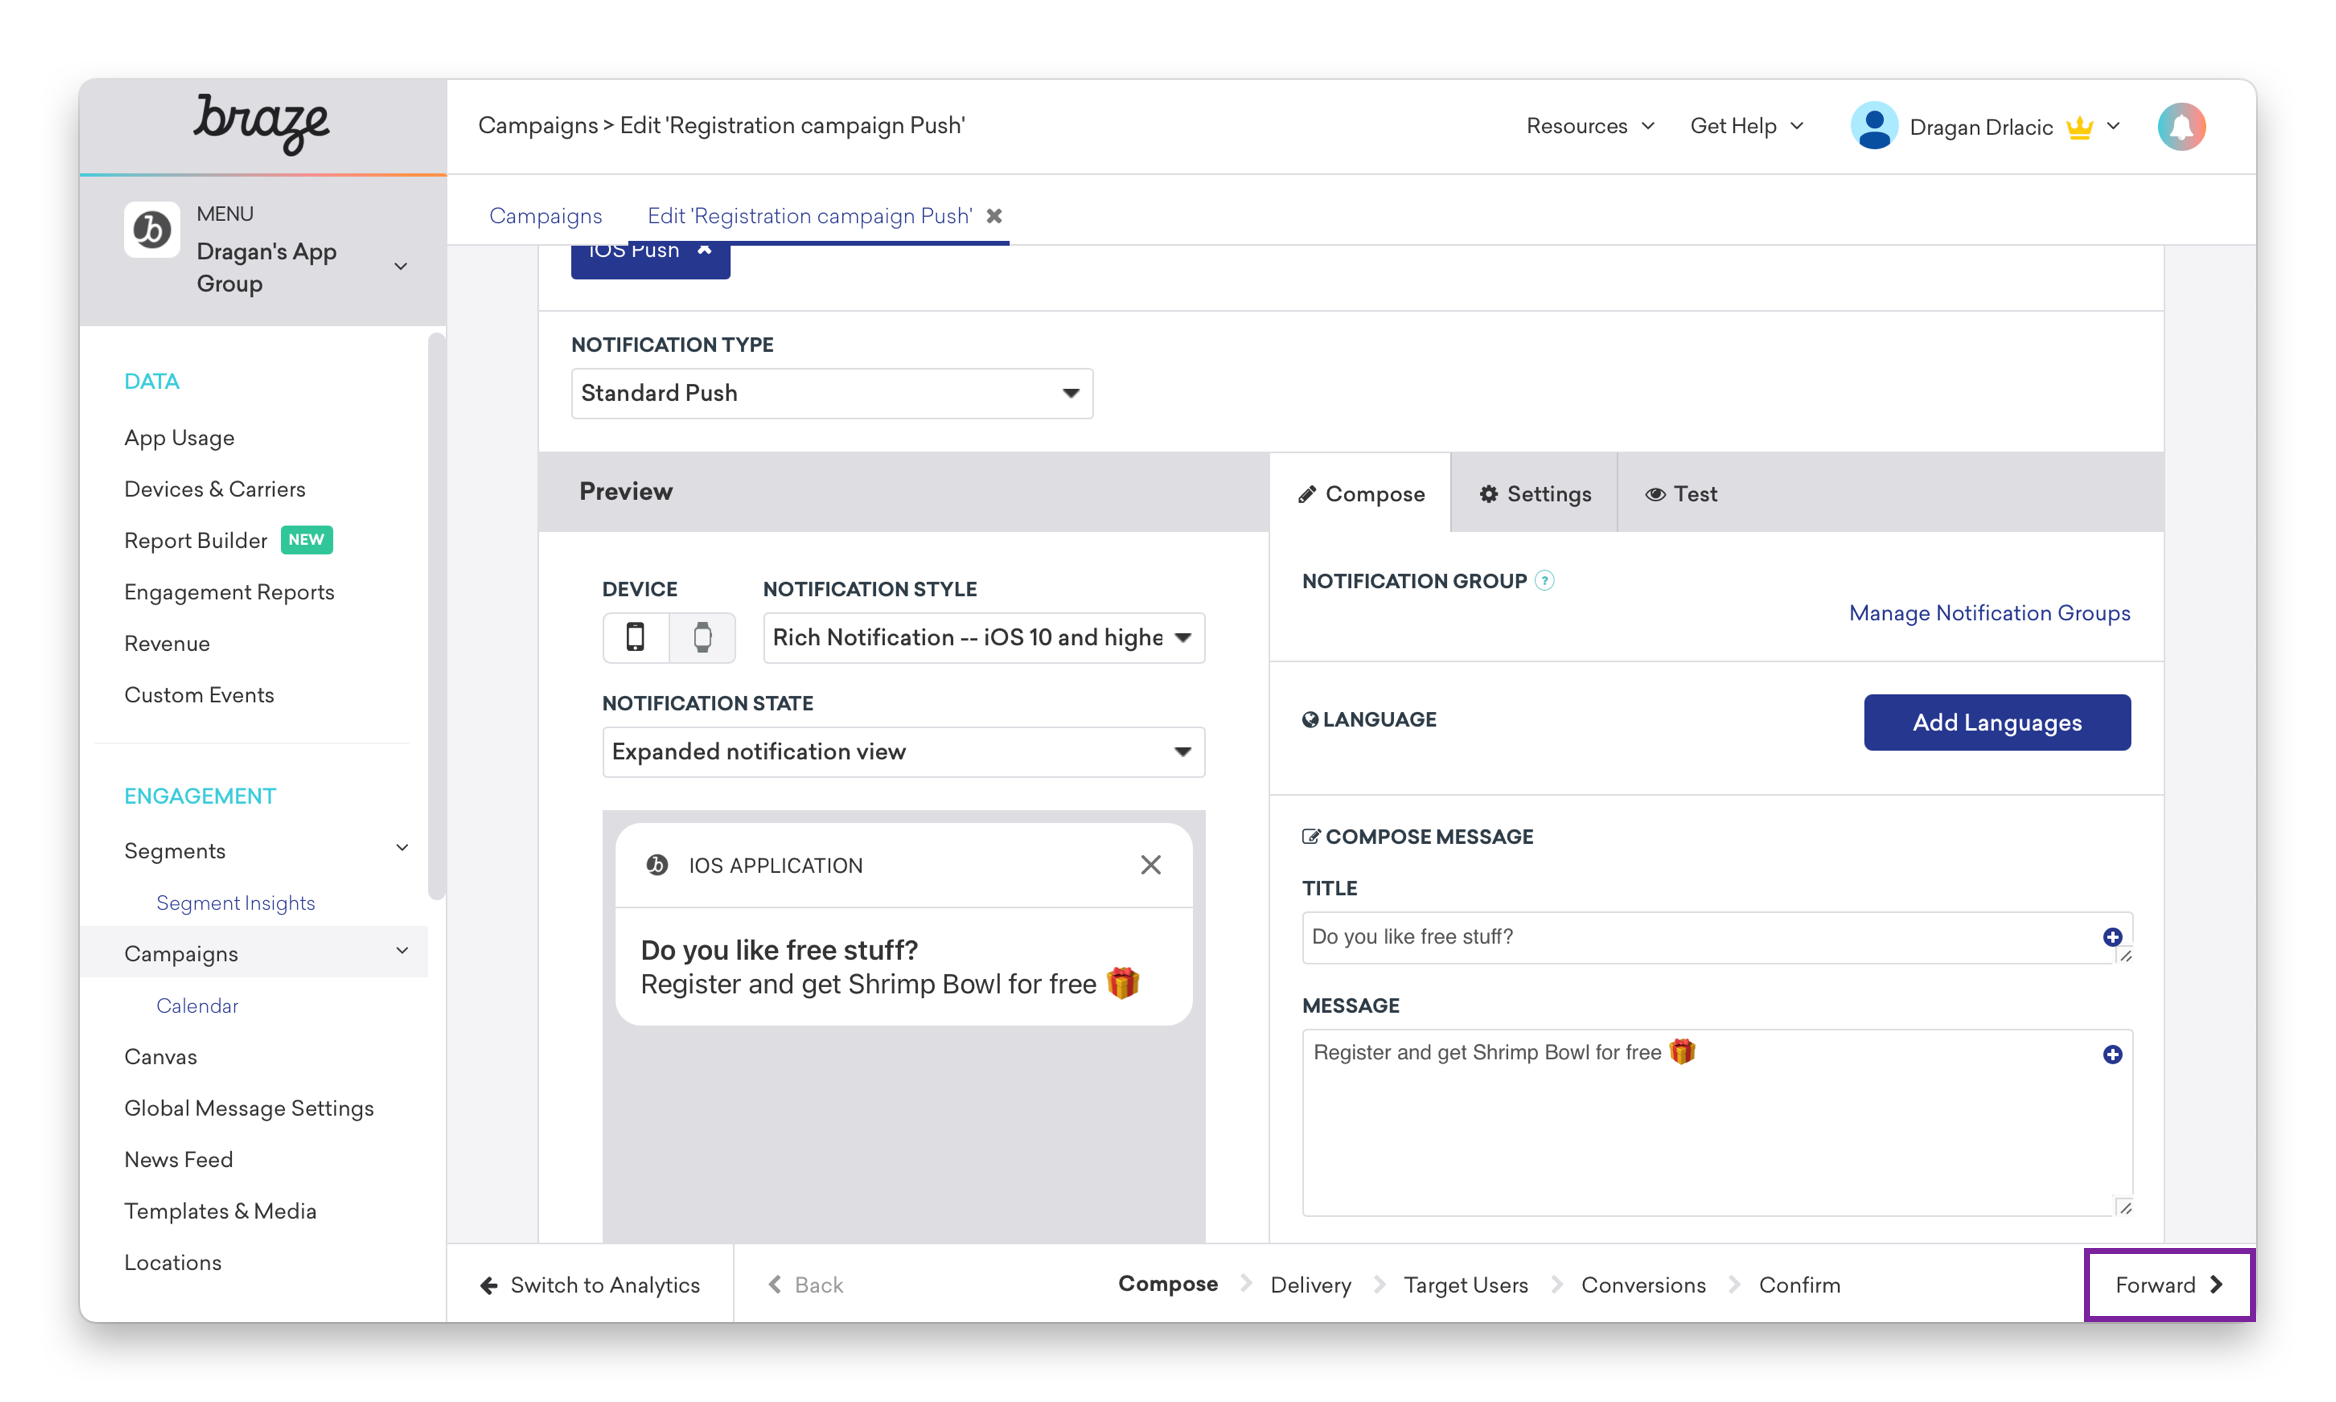Switch to the Test tab
Screen dimensions: 2336x1402
(1682, 494)
